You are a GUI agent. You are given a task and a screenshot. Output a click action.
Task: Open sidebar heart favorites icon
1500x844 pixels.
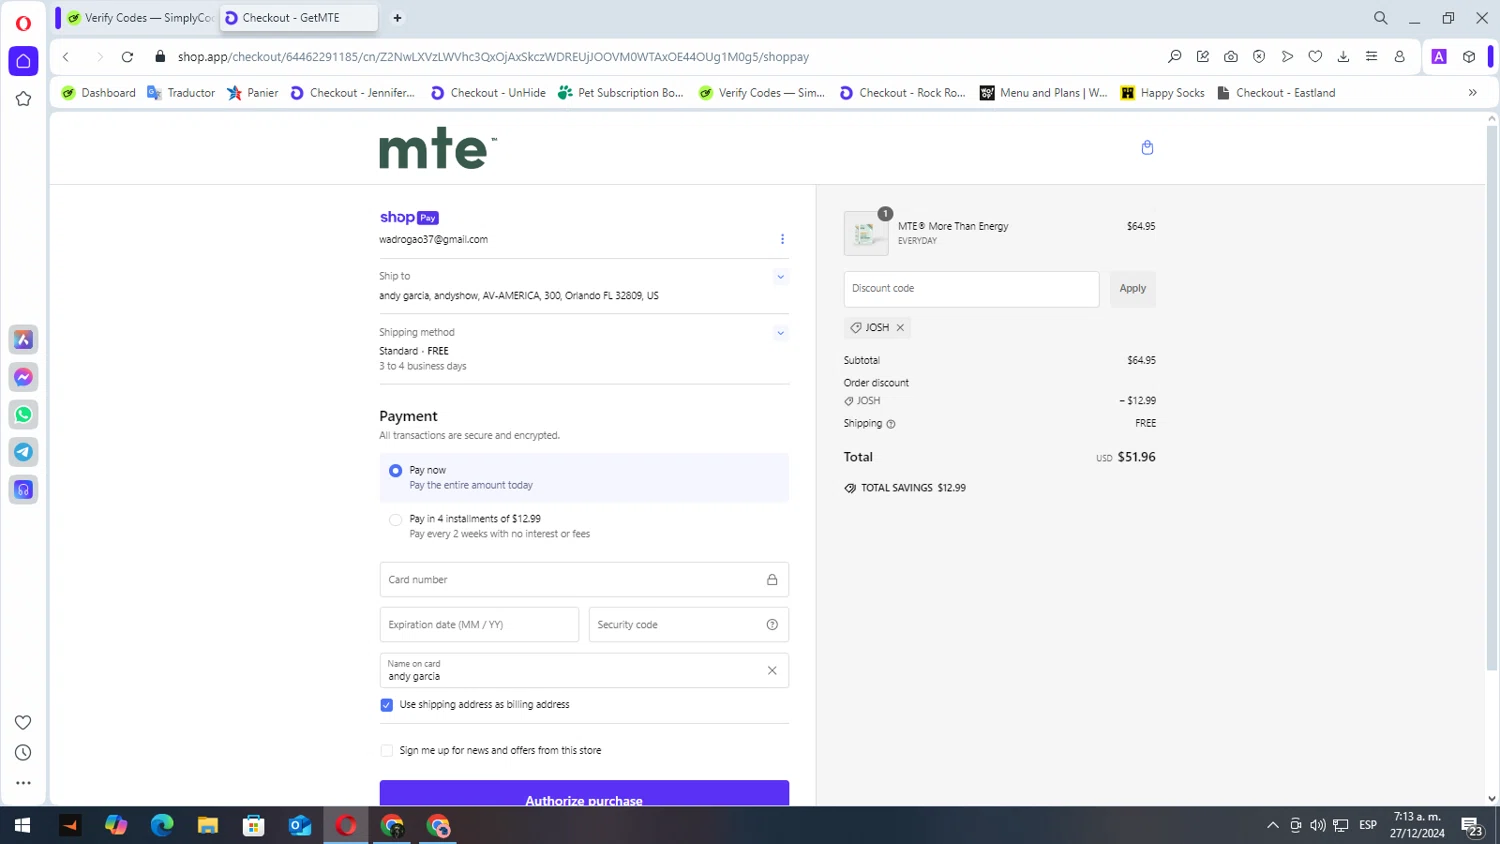tap(23, 723)
